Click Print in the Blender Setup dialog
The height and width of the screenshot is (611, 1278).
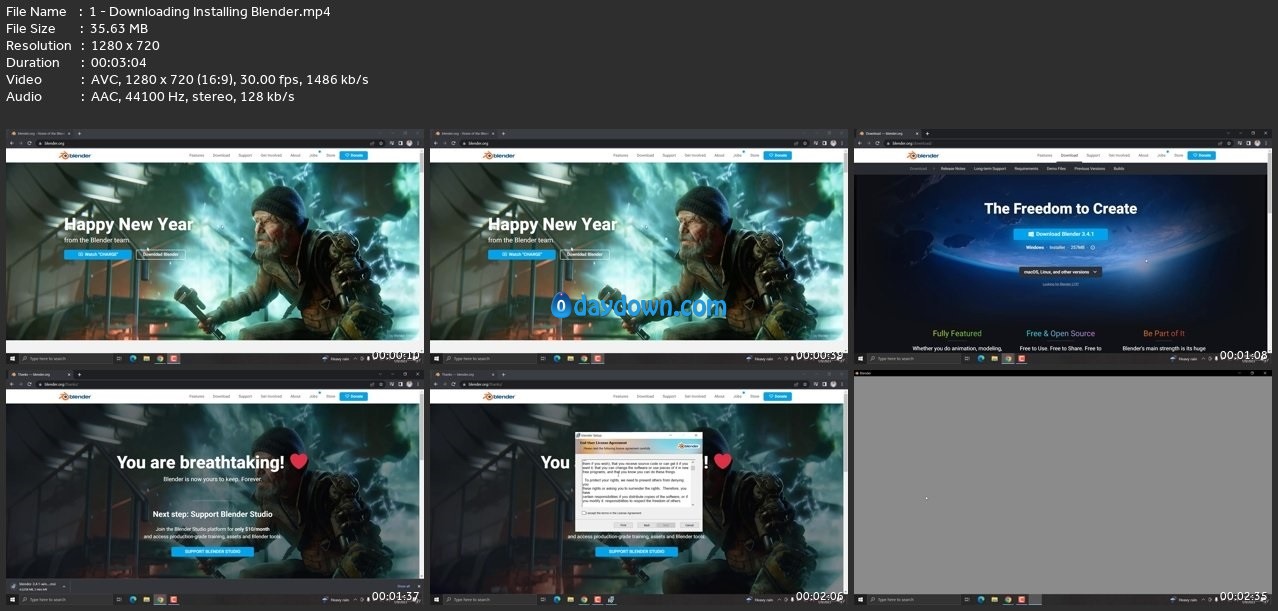[622, 525]
